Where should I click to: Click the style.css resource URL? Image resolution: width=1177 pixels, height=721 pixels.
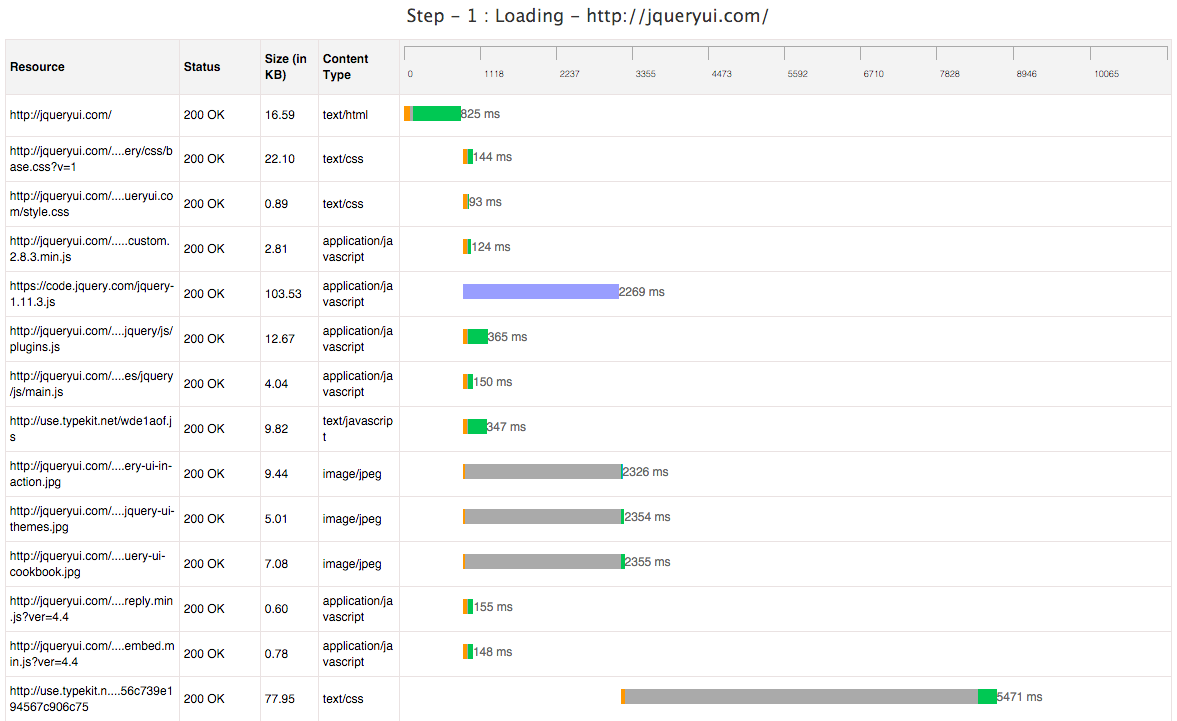(x=91, y=204)
